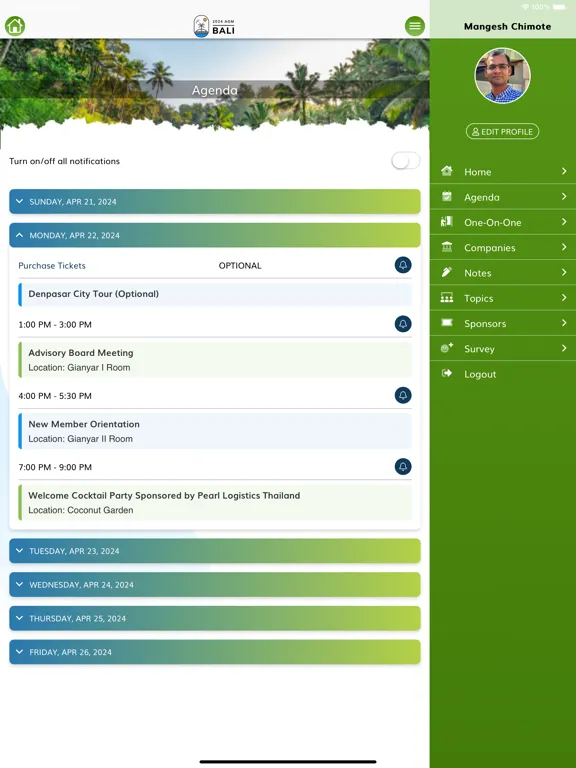Toggle bell for 1:00 PM - 3:00 PM session

(403, 324)
